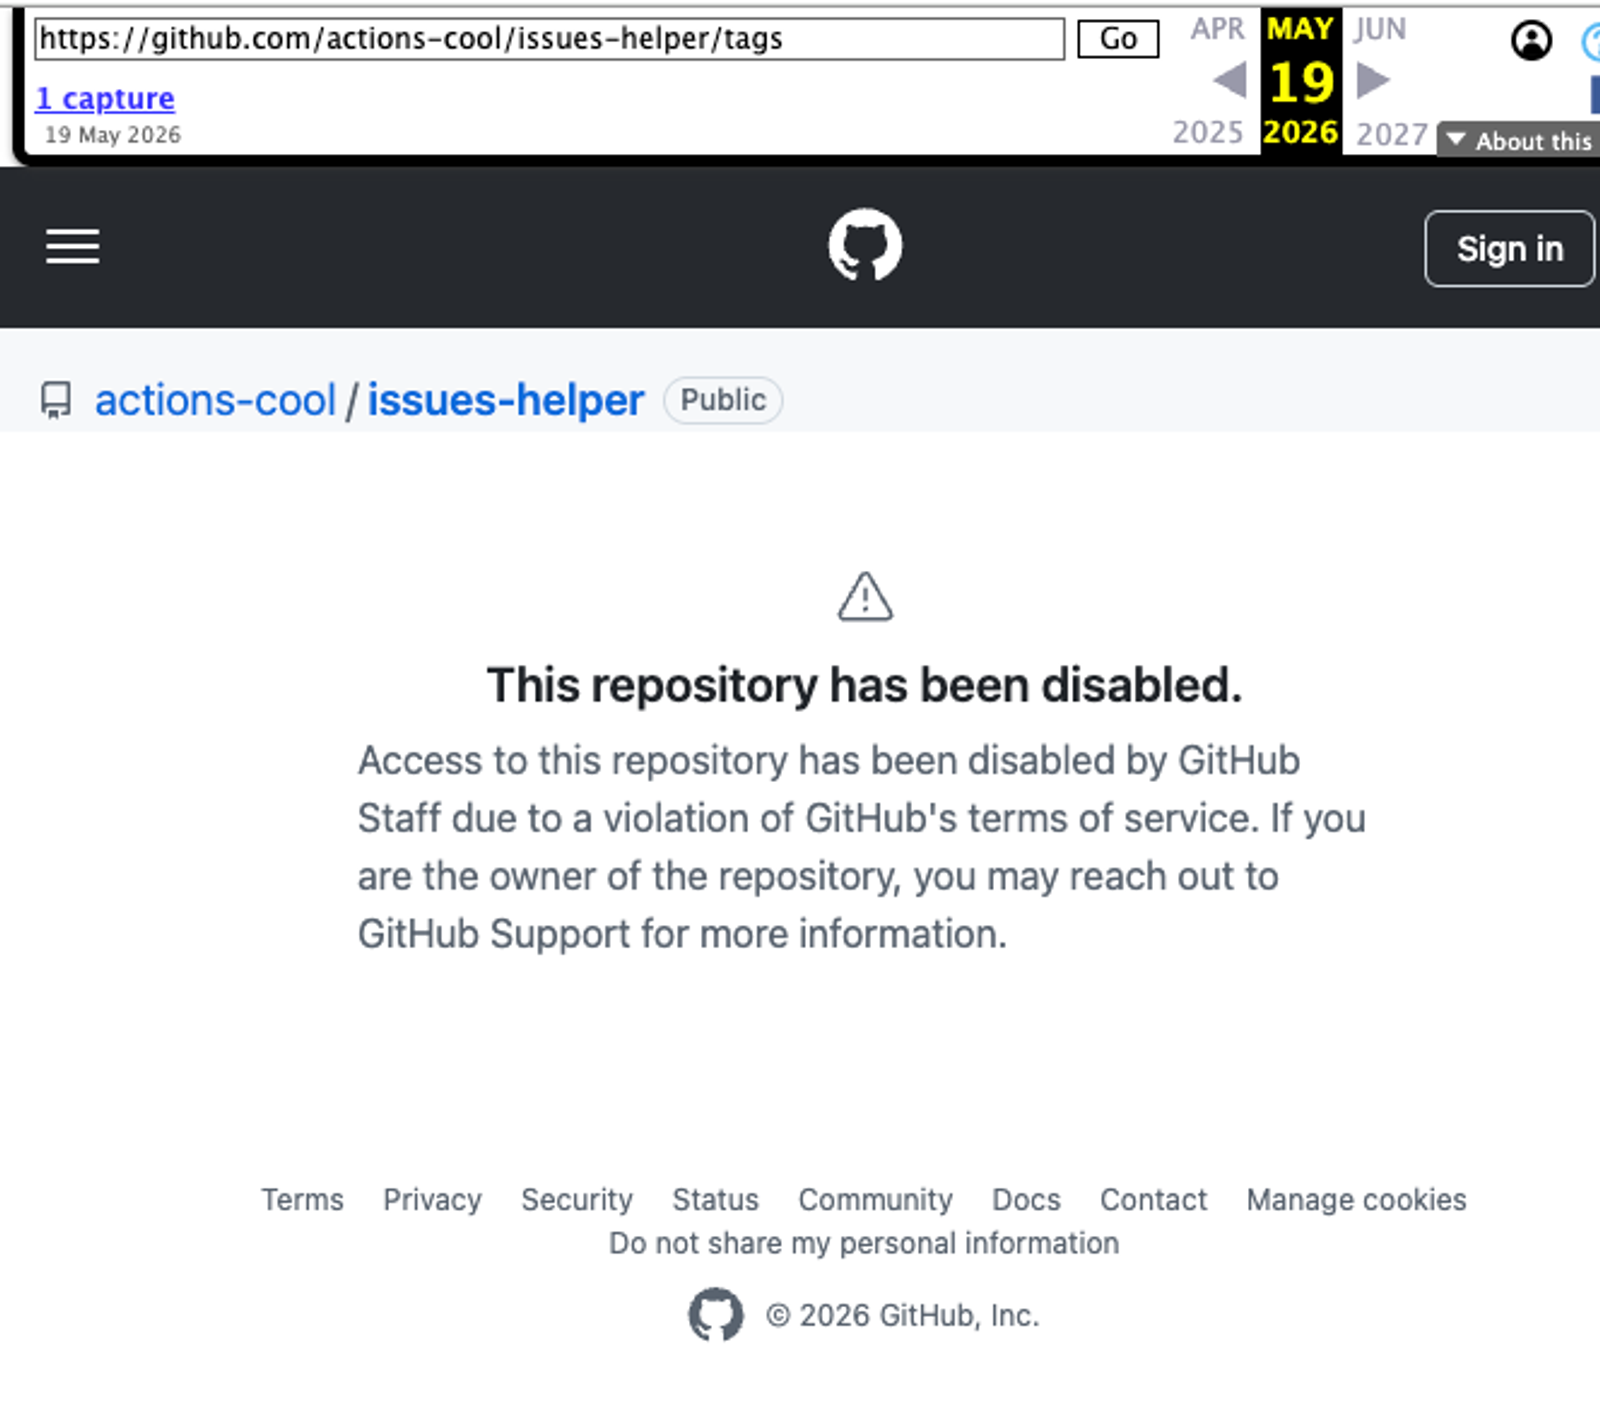Open the Contact footer link
Image resolution: width=1600 pixels, height=1407 pixels.
click(1153, 1199)
